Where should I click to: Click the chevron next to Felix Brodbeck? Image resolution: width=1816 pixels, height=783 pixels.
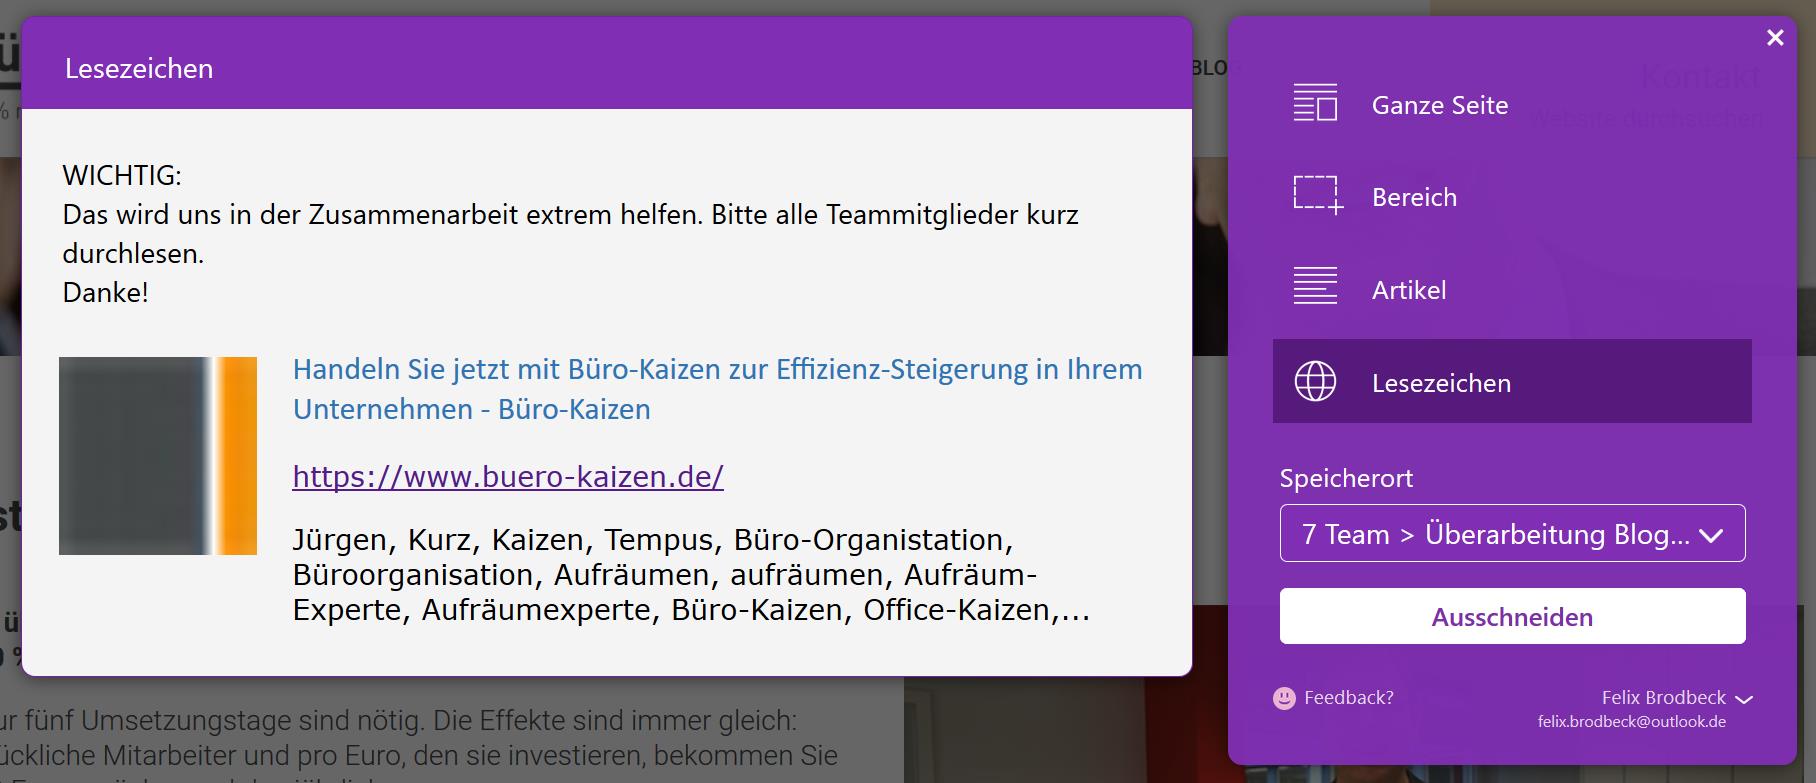point(1745,700)
